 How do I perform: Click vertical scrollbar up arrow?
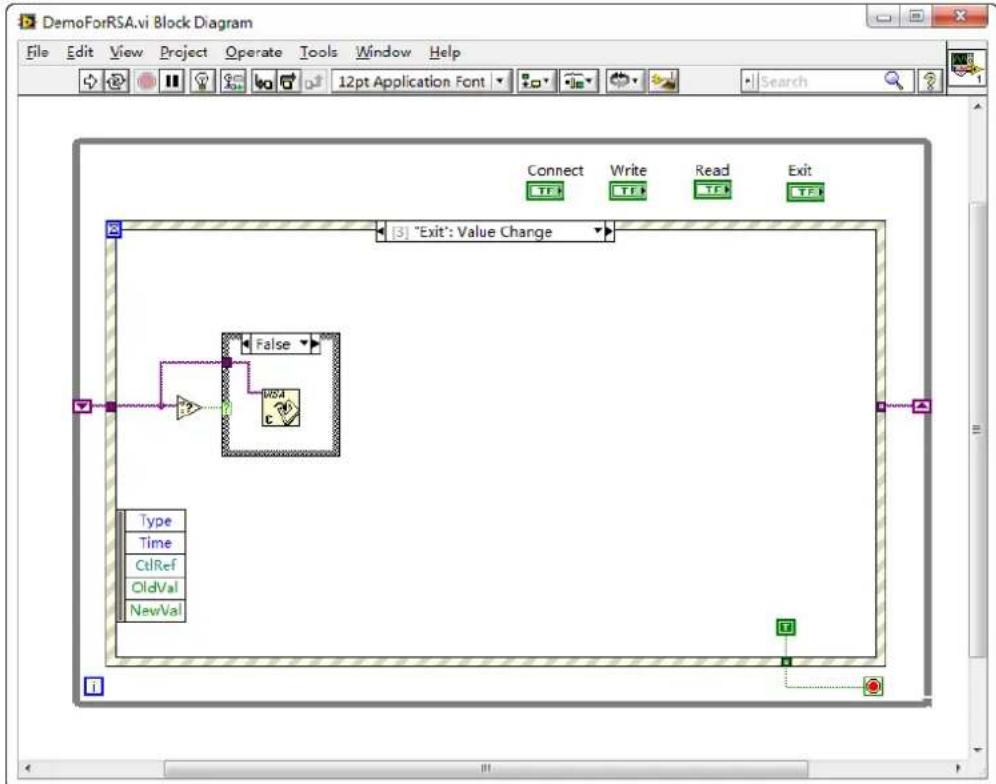click(x=978, y=106)
